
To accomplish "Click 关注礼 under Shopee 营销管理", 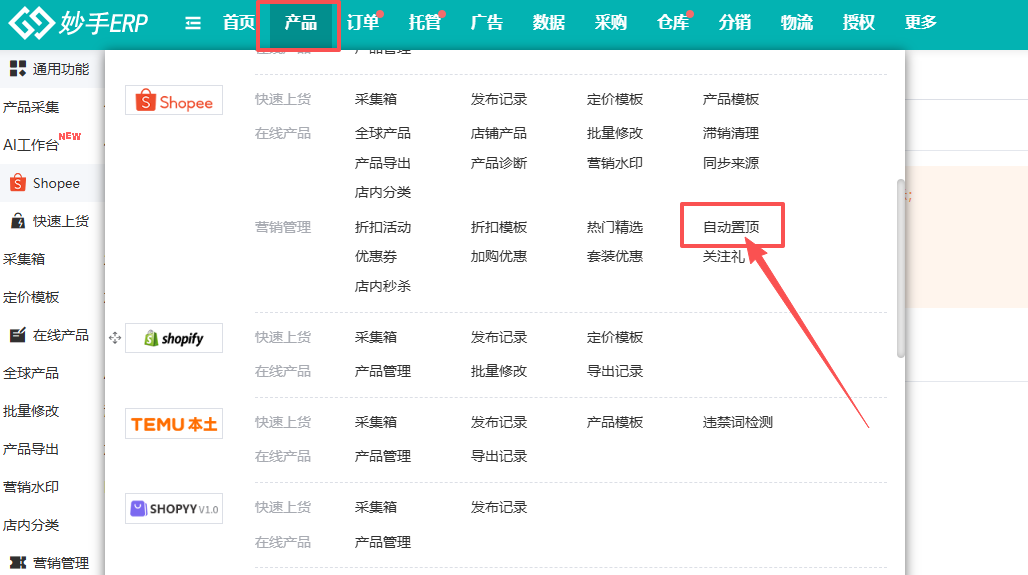I will click(724, 256).
